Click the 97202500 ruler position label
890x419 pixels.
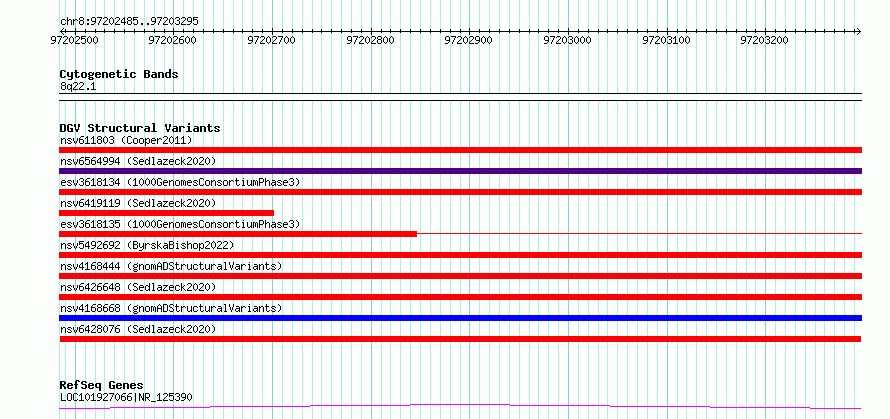[74, 40]
